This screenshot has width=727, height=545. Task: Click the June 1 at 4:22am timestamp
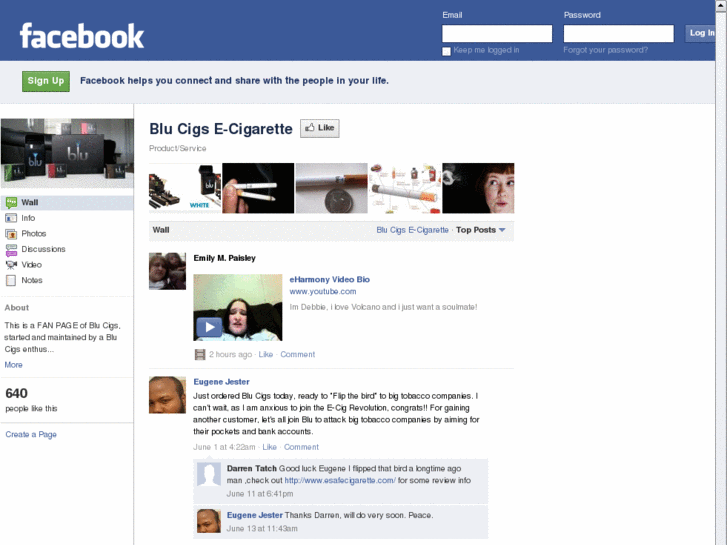point(224,447)
